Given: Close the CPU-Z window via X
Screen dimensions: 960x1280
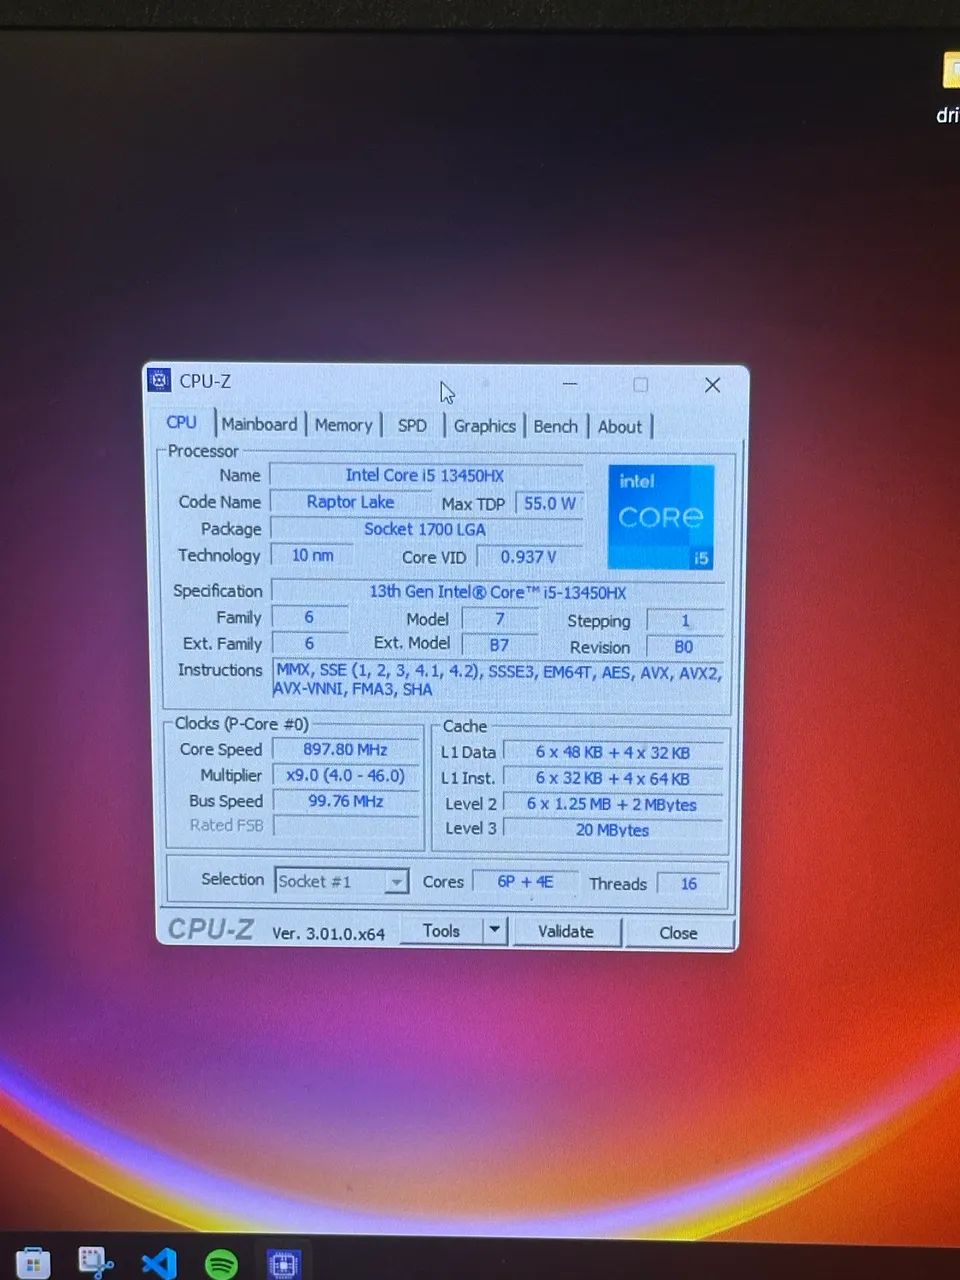Looking at the screenshot, I should point(713,385).
